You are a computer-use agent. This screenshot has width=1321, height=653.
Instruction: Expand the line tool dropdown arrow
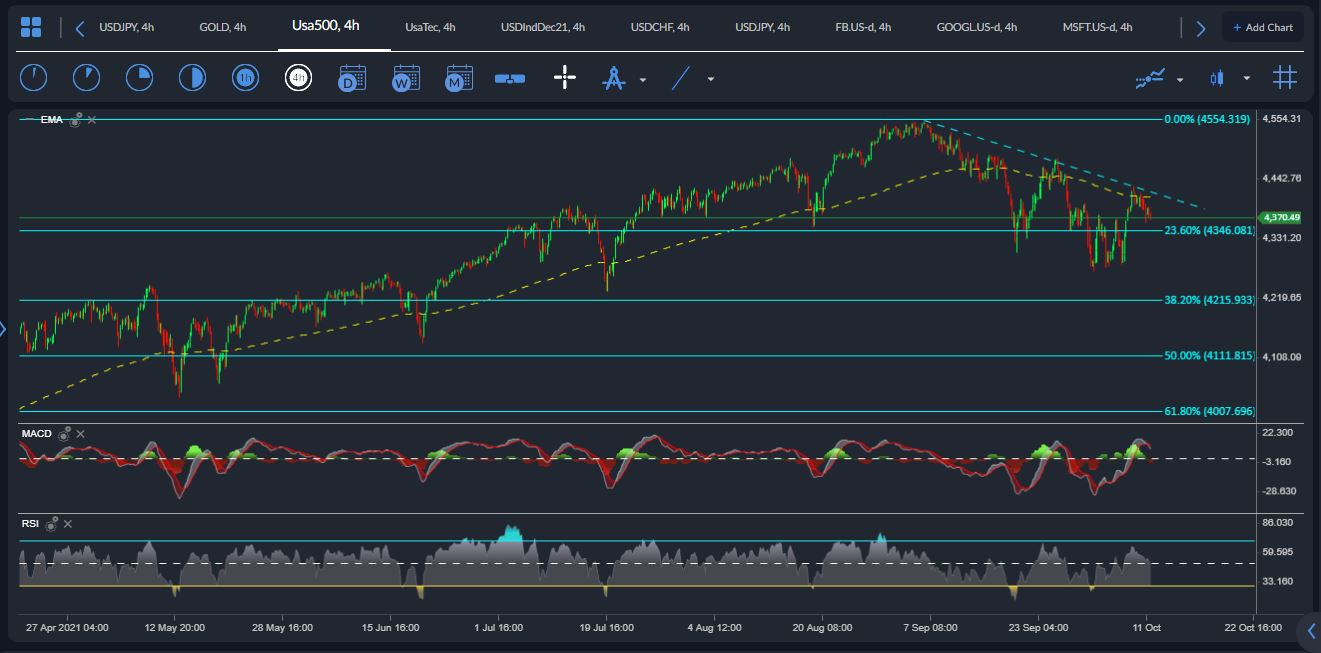tap(711, 79)
